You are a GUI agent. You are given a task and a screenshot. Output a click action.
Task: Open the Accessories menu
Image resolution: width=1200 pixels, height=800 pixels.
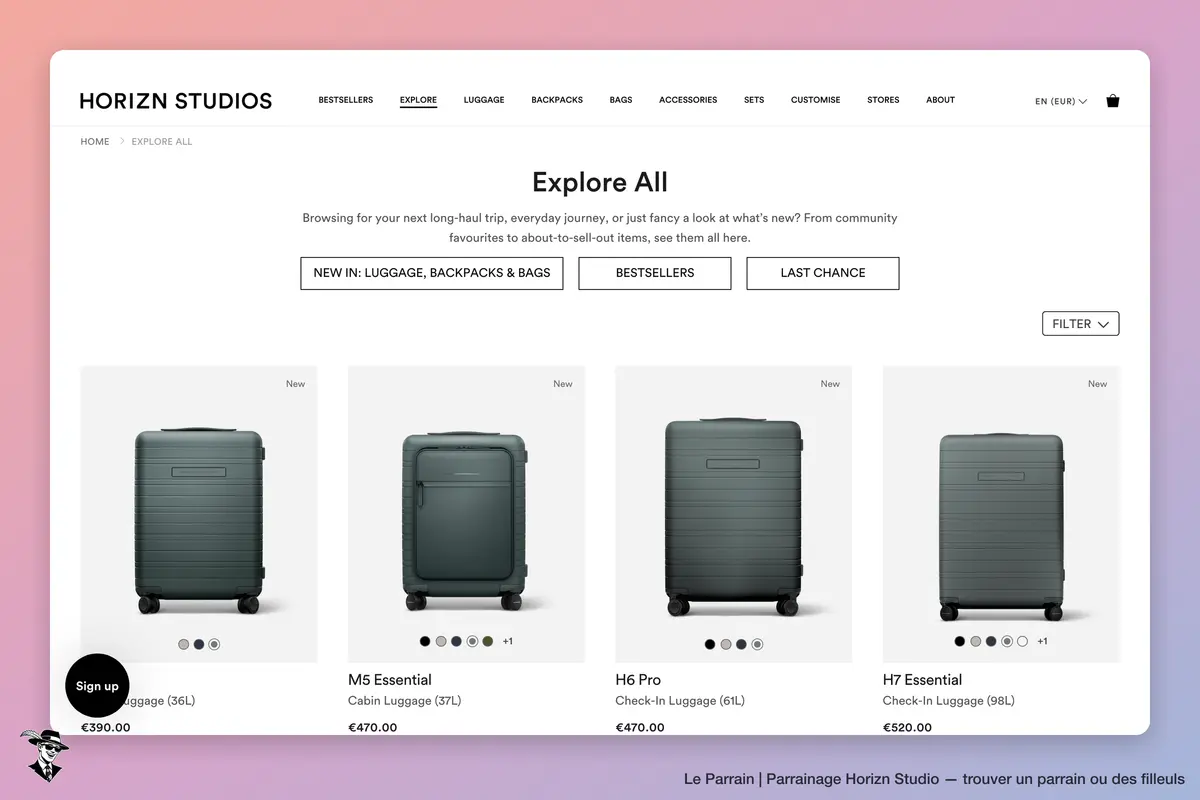[688, 100]
